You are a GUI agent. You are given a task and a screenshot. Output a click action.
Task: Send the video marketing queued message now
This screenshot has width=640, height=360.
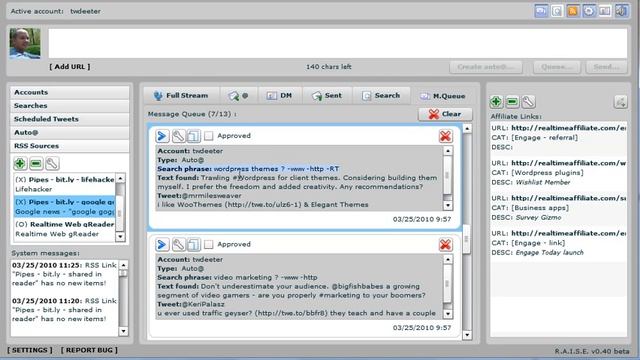tap(162, 244)
